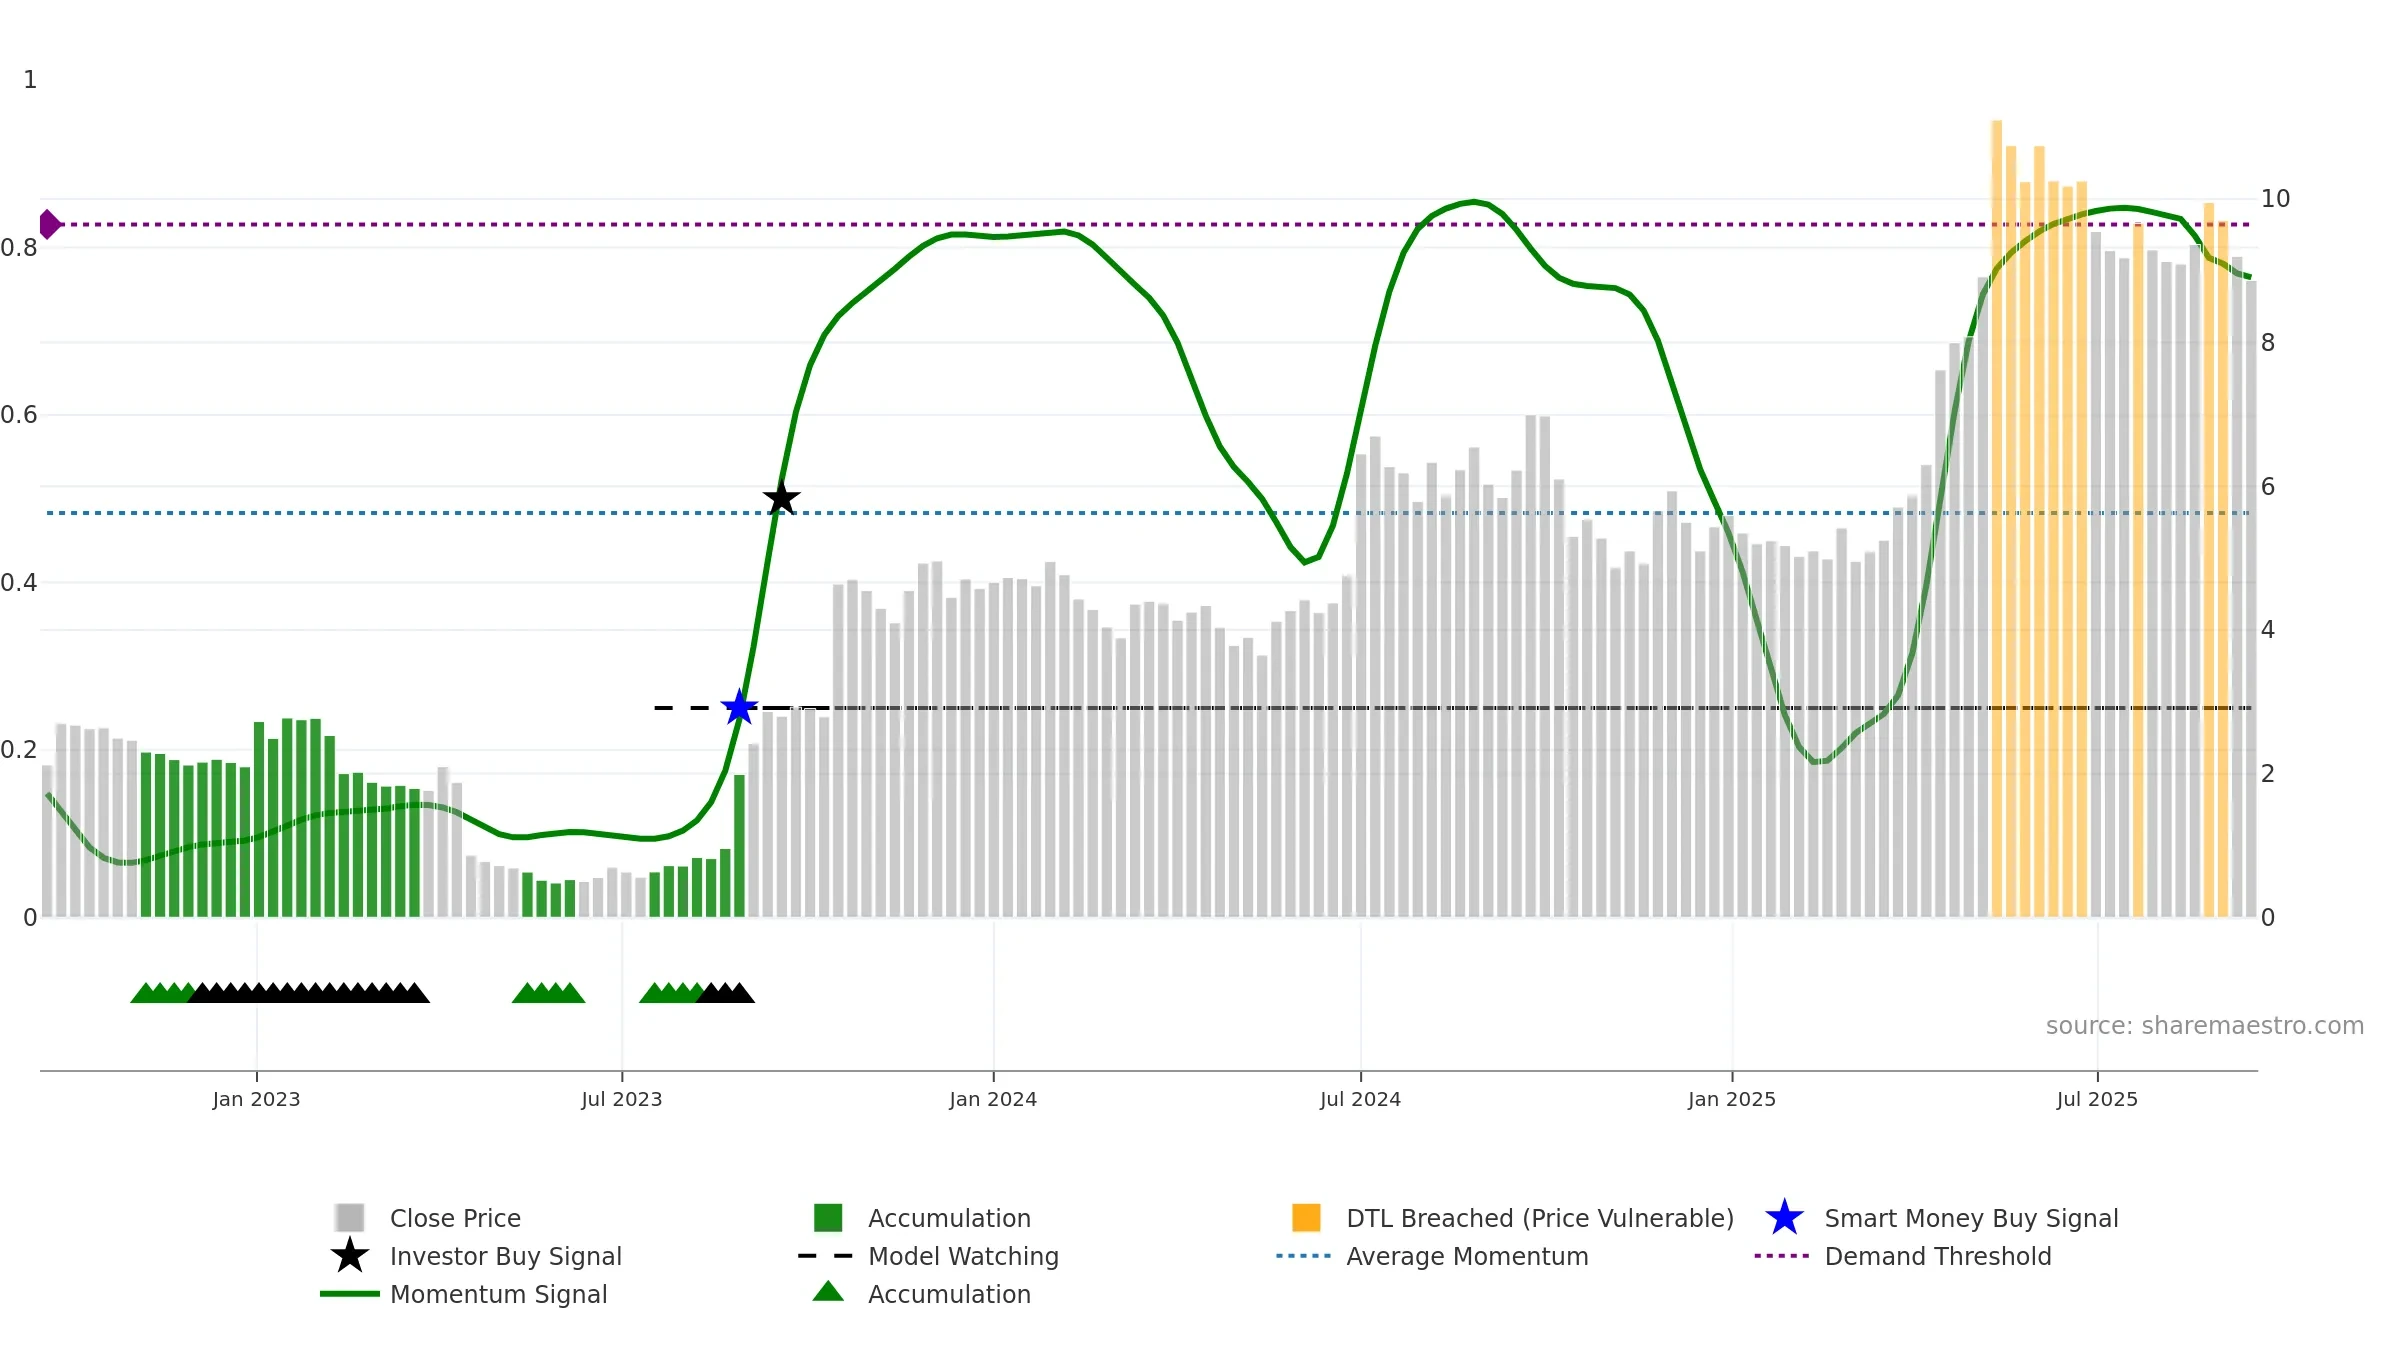Click the black star Investor Buy Signal legend icon
The height and width of the screenshot is (1350, 2400).
[x=350, y=1255]
